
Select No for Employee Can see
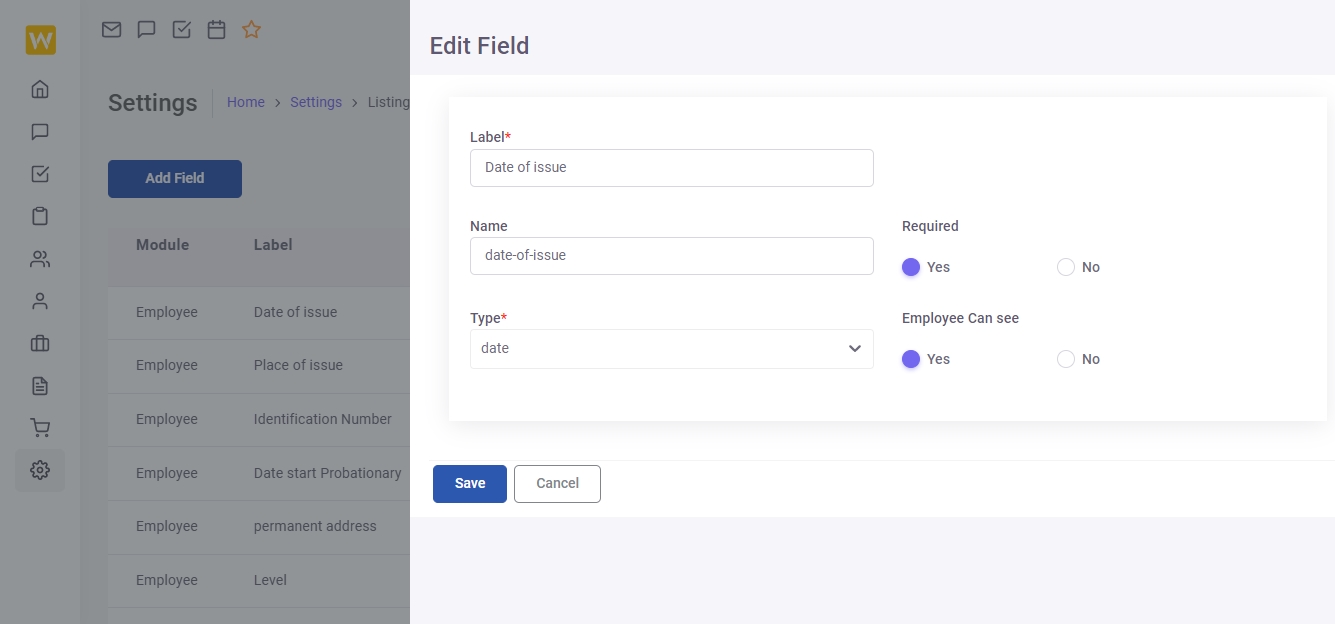(1066, 359)
